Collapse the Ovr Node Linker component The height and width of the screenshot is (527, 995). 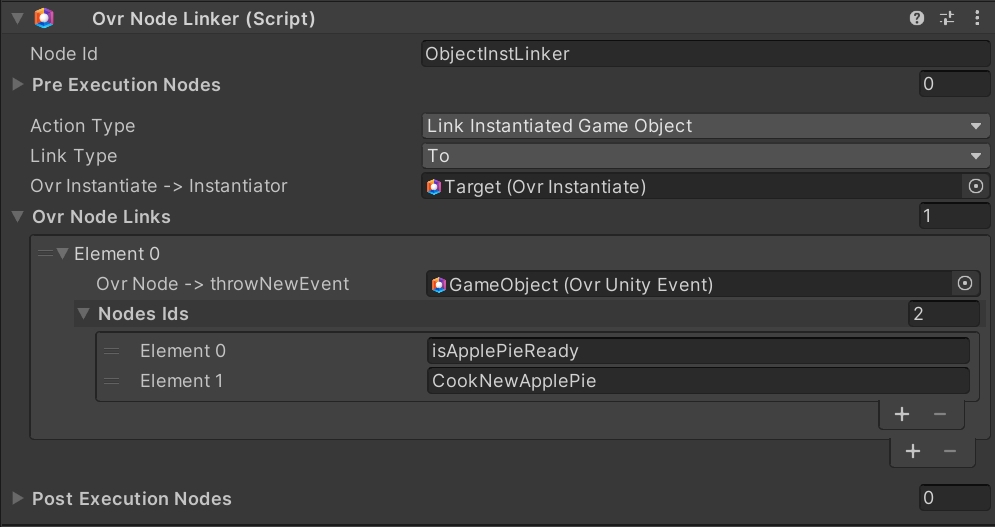point(17,18)
